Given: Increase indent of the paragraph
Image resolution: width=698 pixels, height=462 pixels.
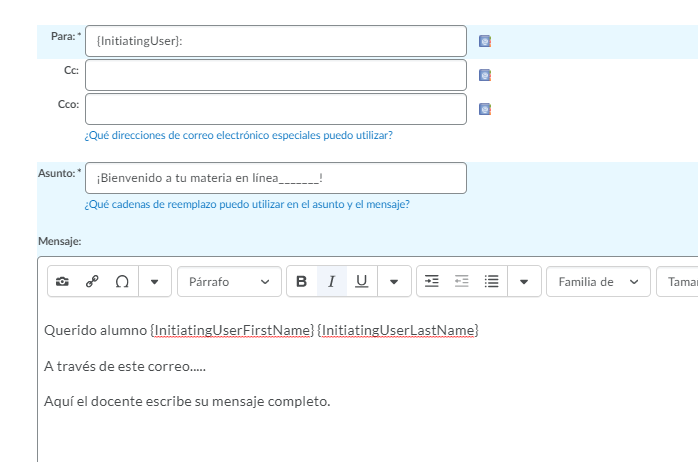Looking at the screenshot, I should click(x=432, y=282).
